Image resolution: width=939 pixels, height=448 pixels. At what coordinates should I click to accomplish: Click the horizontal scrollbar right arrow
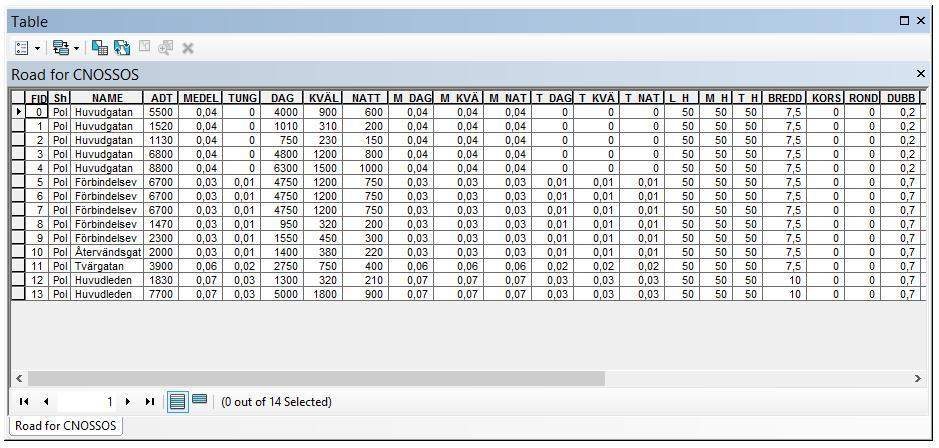coord(917,379)
